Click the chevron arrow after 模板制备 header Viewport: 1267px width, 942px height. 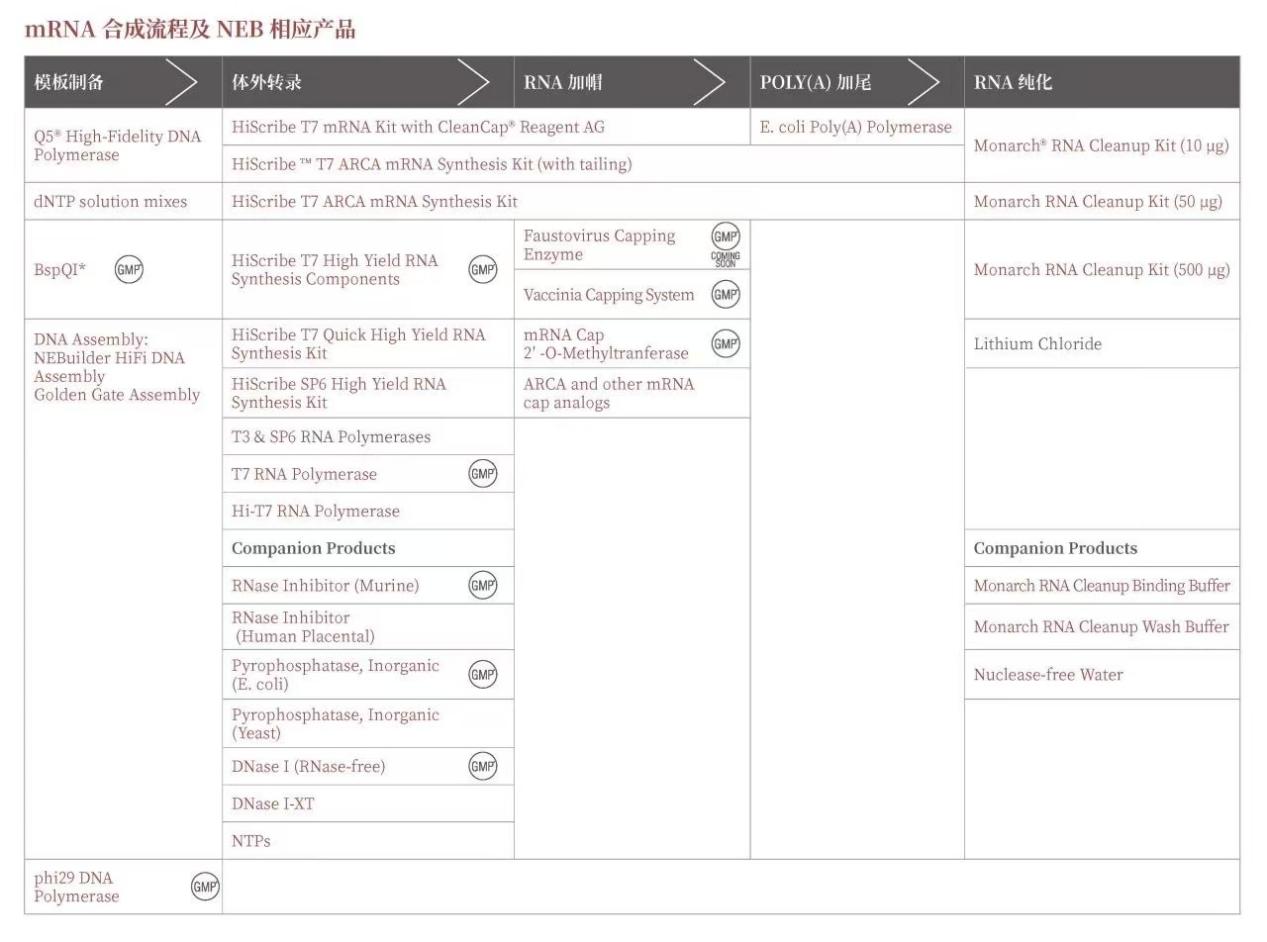[x=180, y=83]
